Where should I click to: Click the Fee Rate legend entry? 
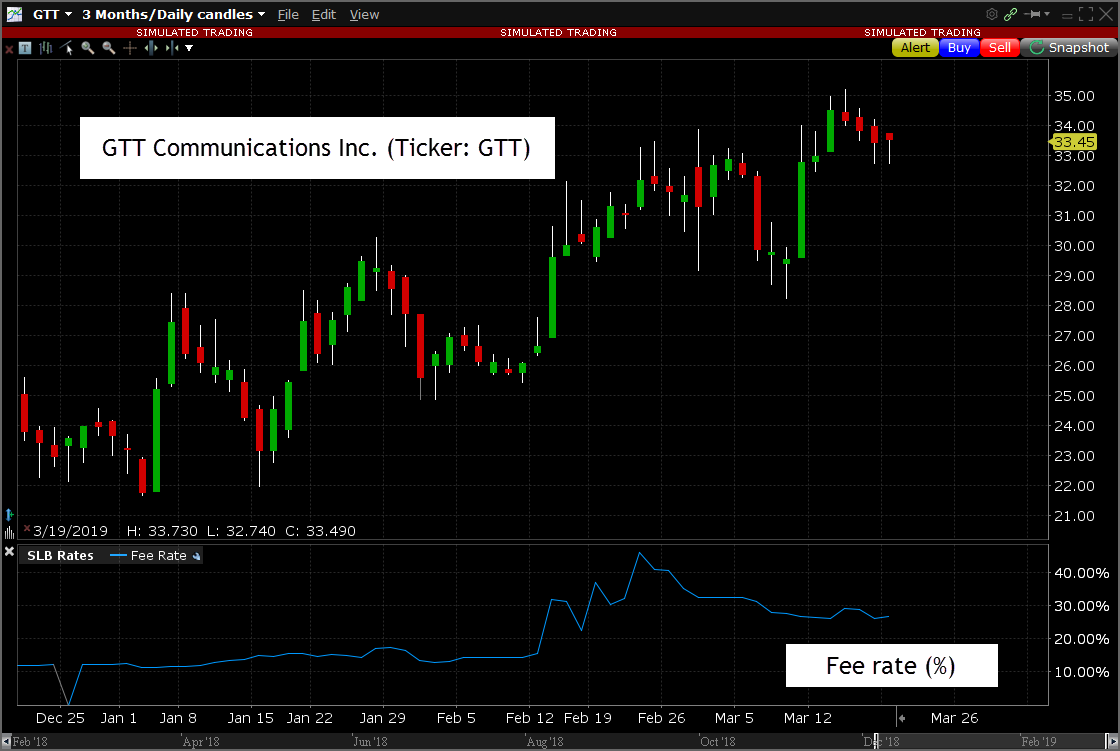149,555
